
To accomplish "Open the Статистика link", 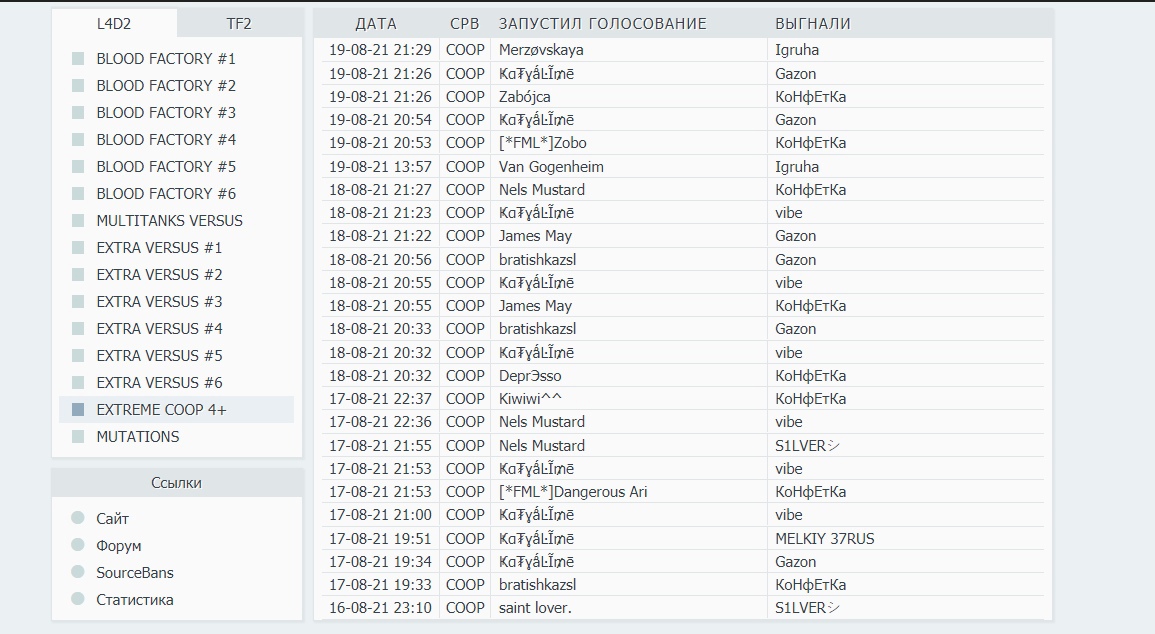I will click(x=135, y=600).
